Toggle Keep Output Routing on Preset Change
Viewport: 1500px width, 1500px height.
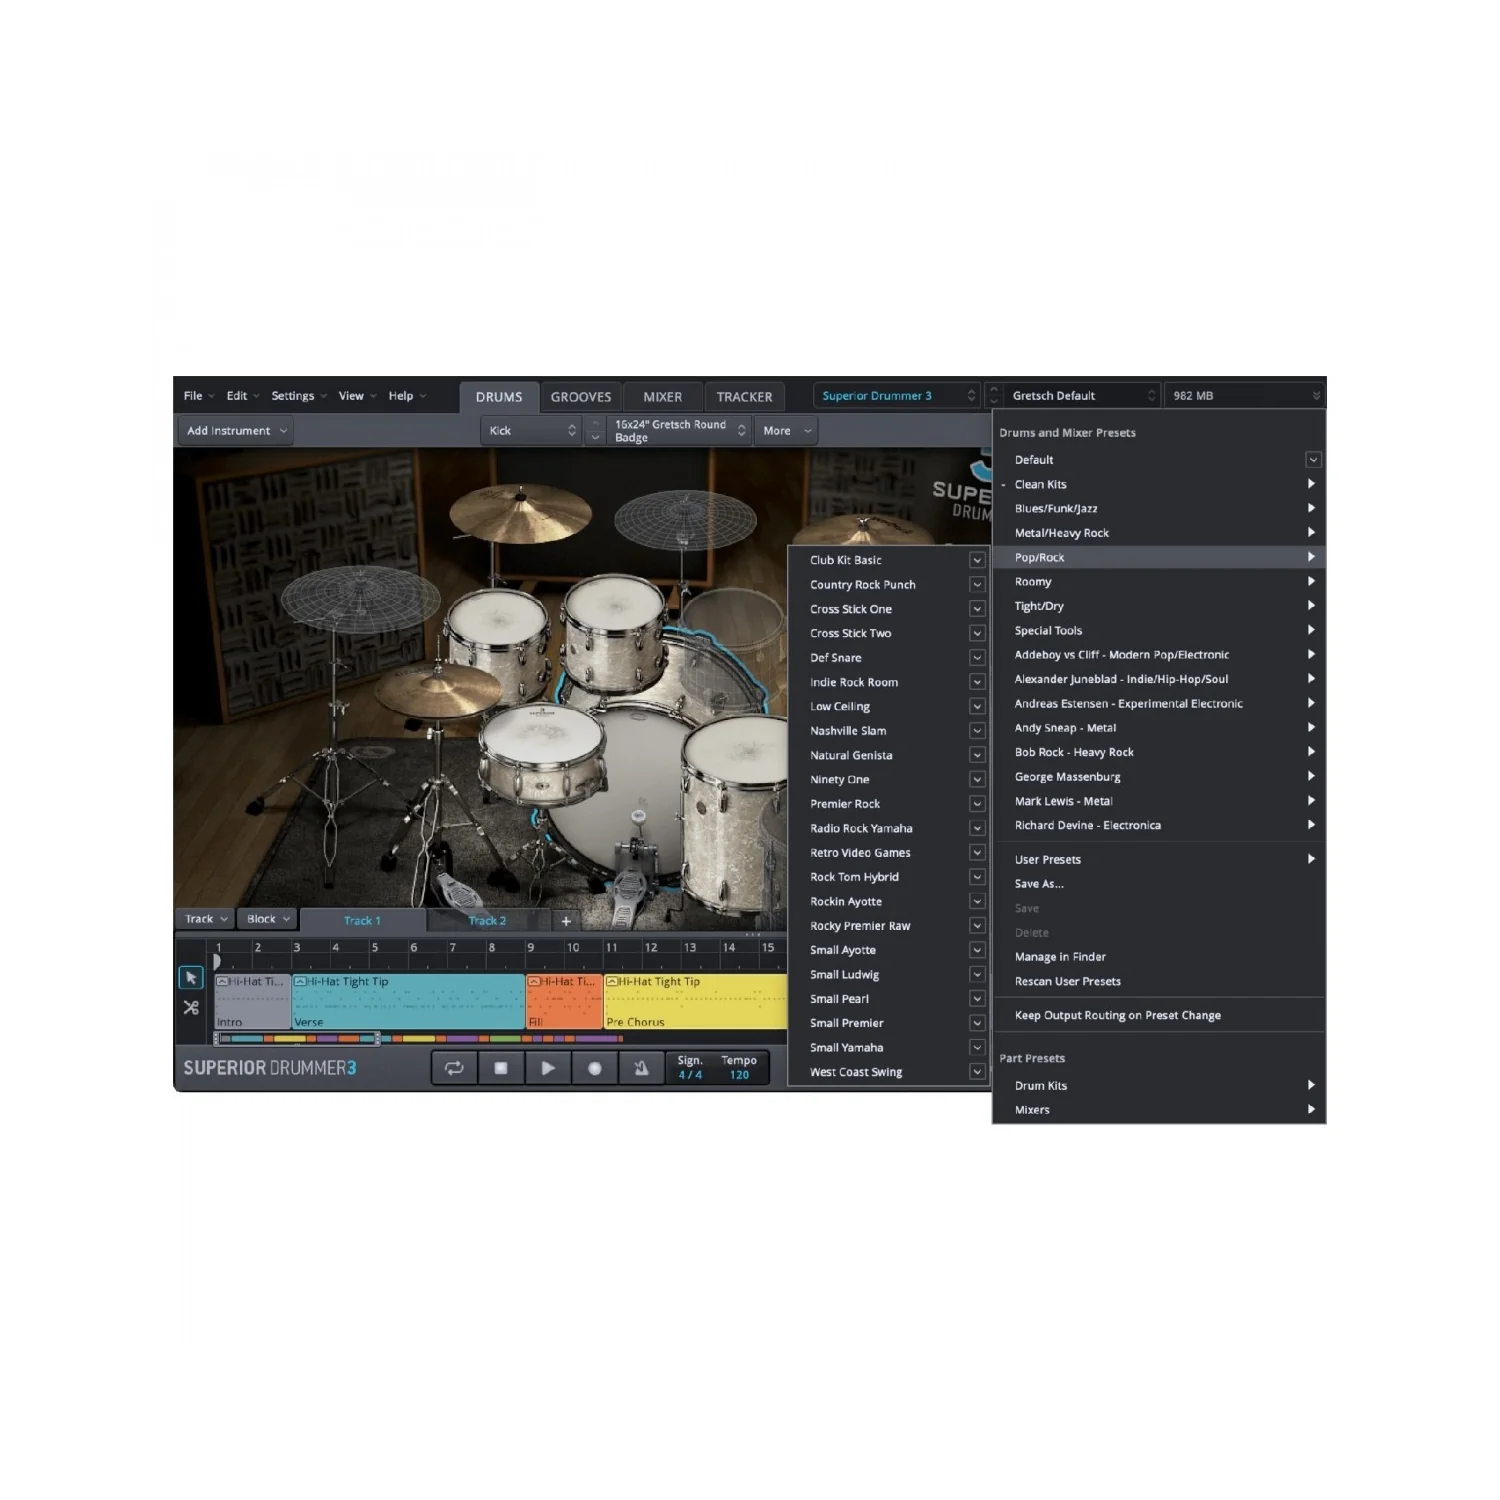[1118, 1015]
